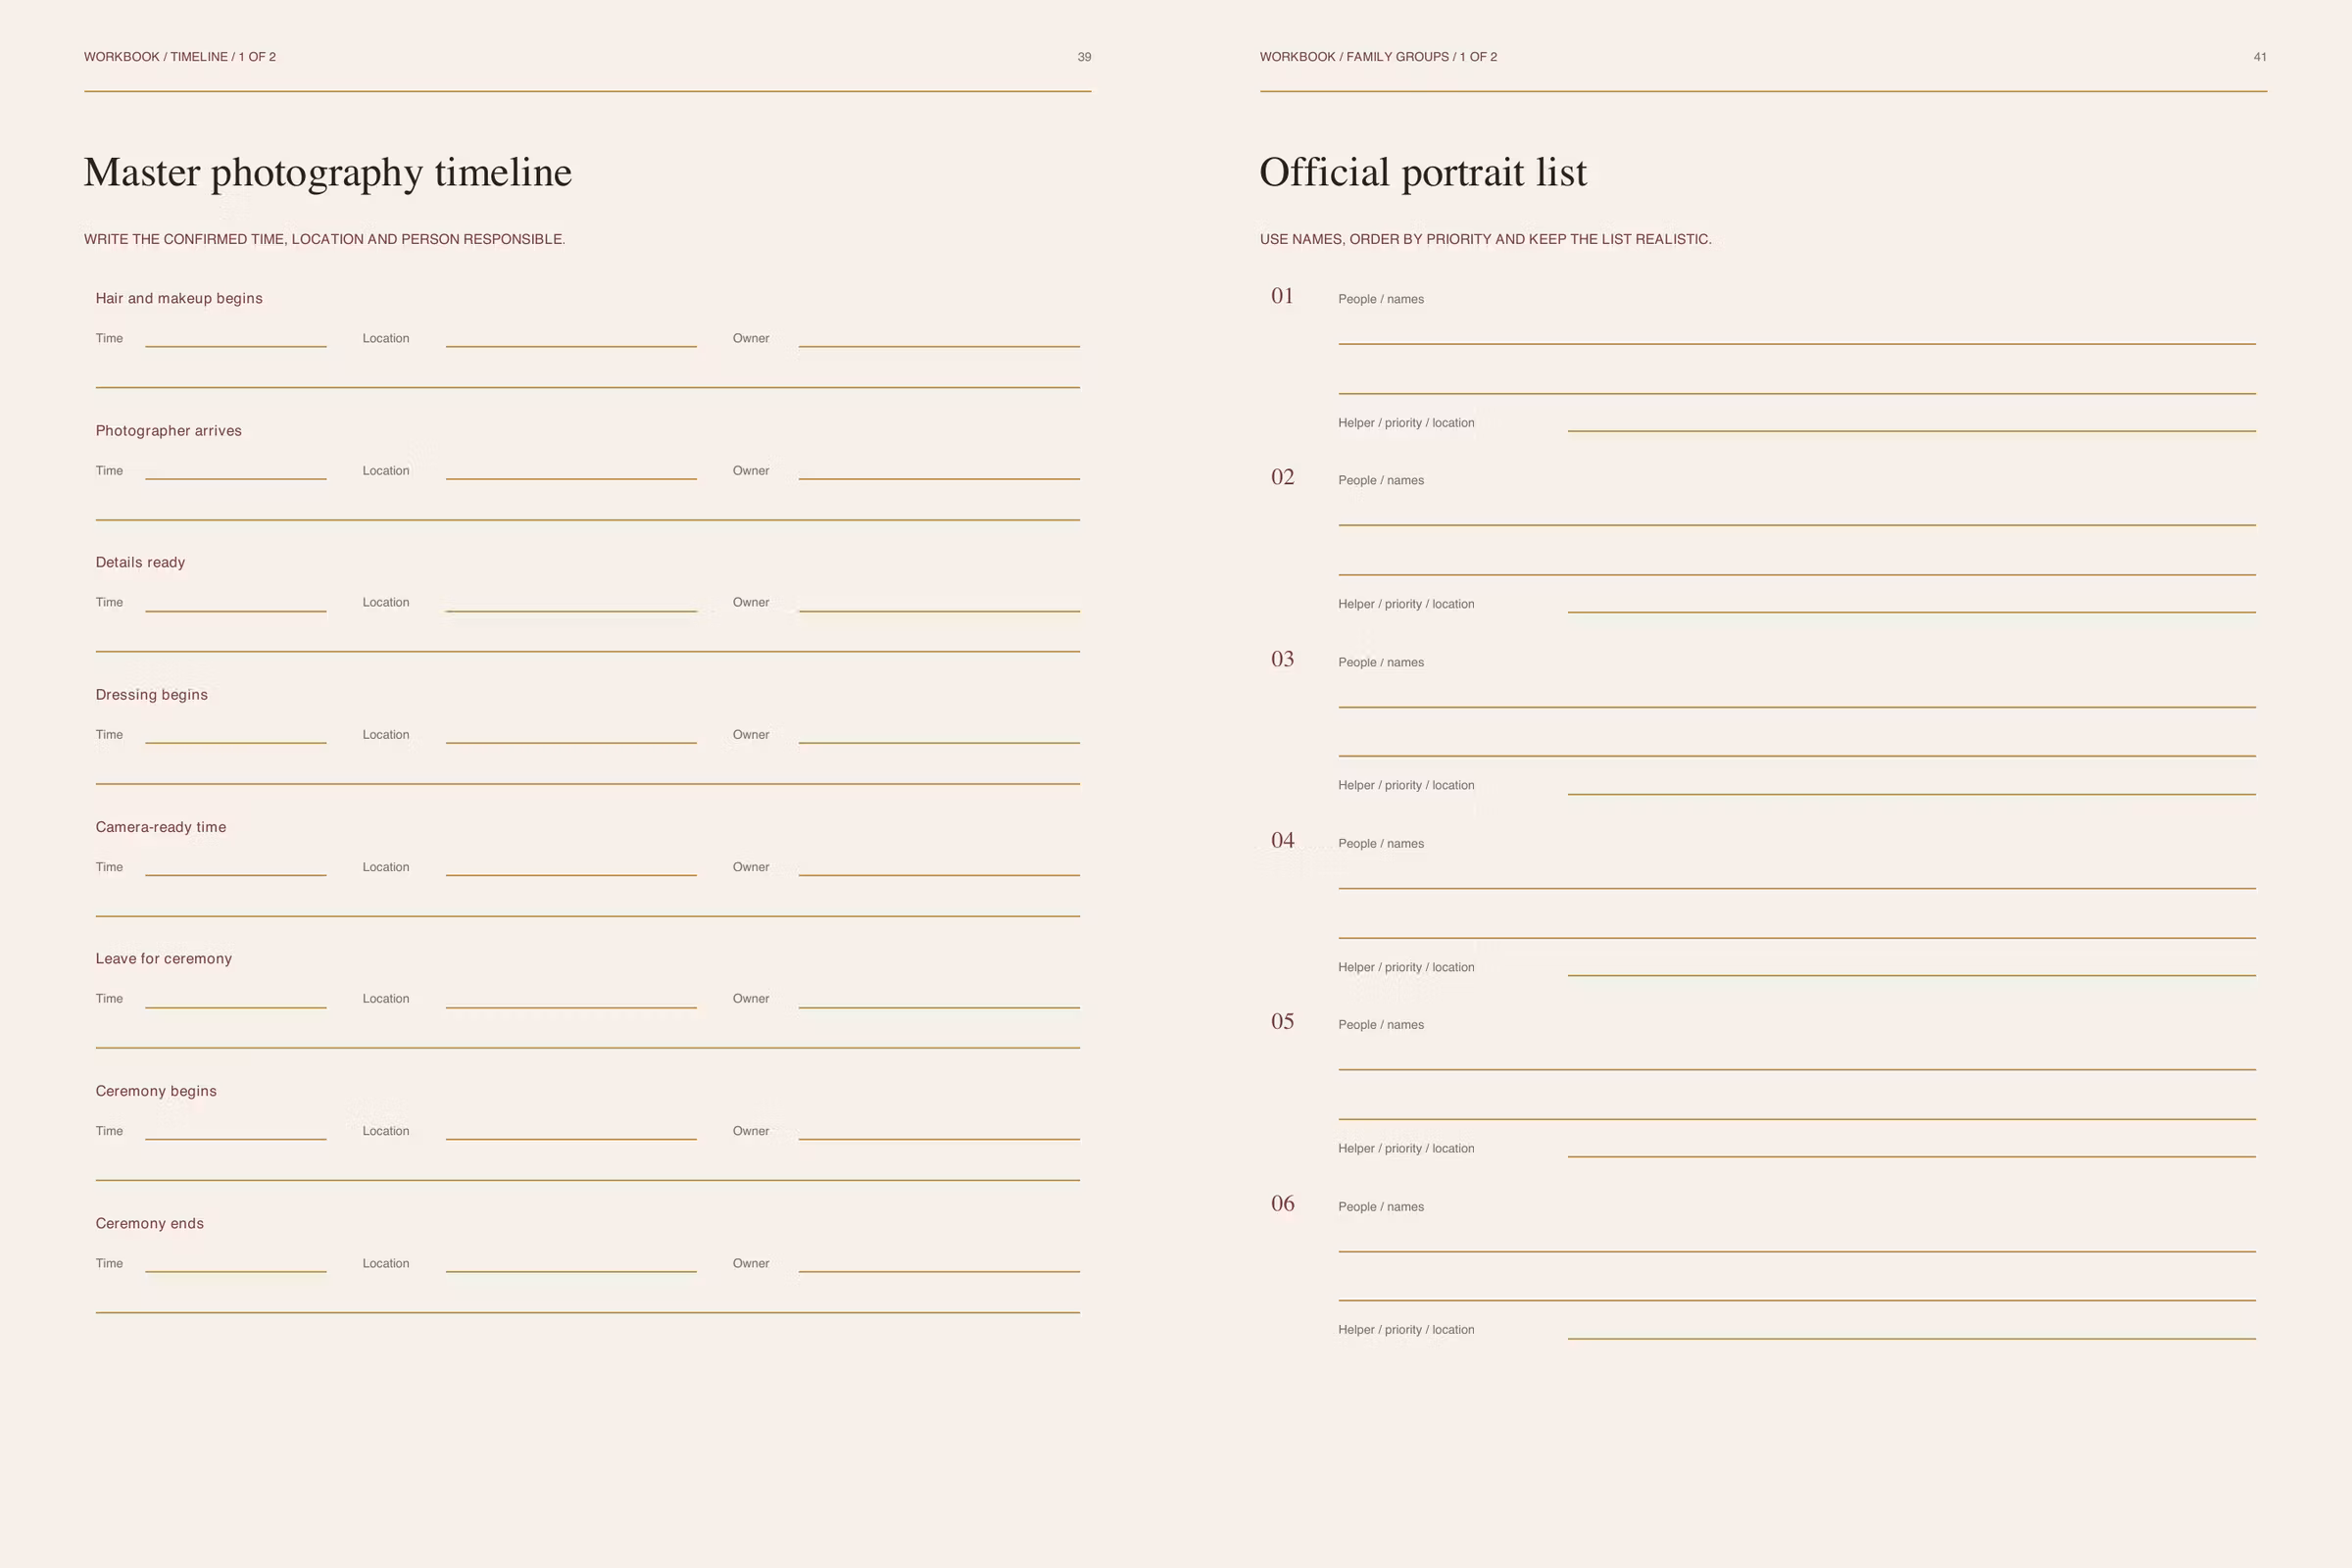Viewport: 2352px width, 1568px height.
Task: Click the Owner field for Ceremony ends
Action: click(939, 1263)
